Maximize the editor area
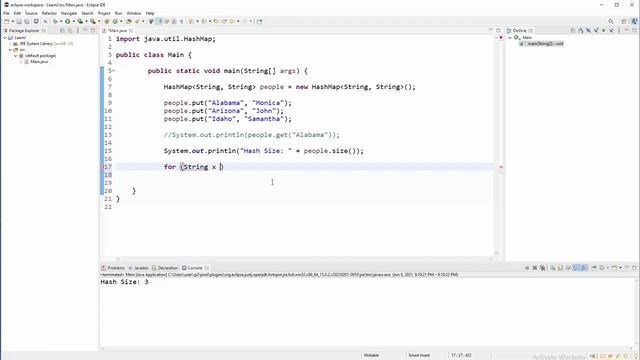The image size is (640, 360). coord(498,31)
